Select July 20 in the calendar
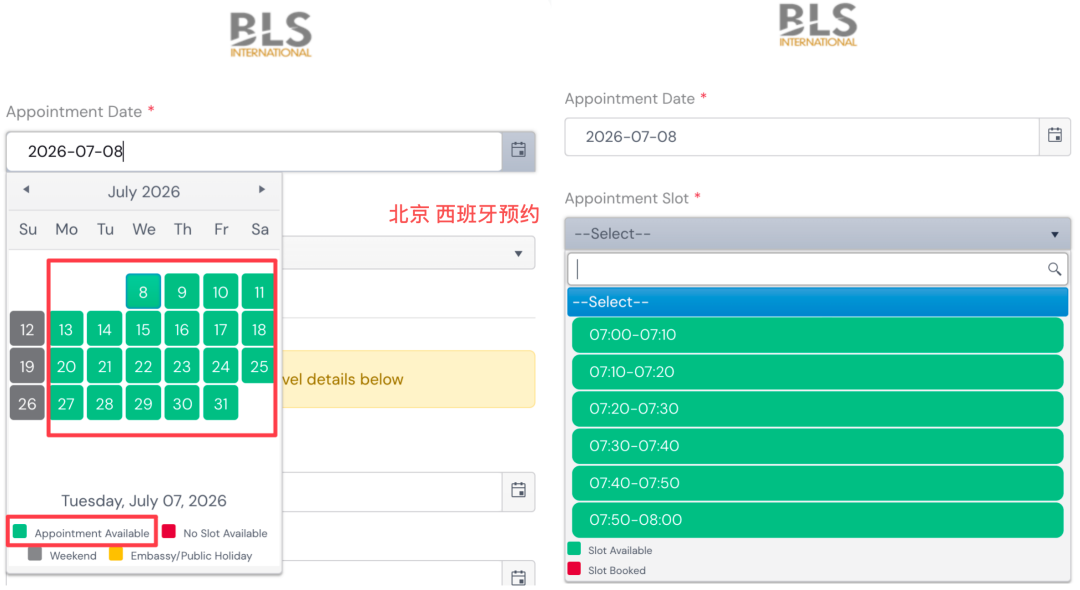 click(66, 366)
